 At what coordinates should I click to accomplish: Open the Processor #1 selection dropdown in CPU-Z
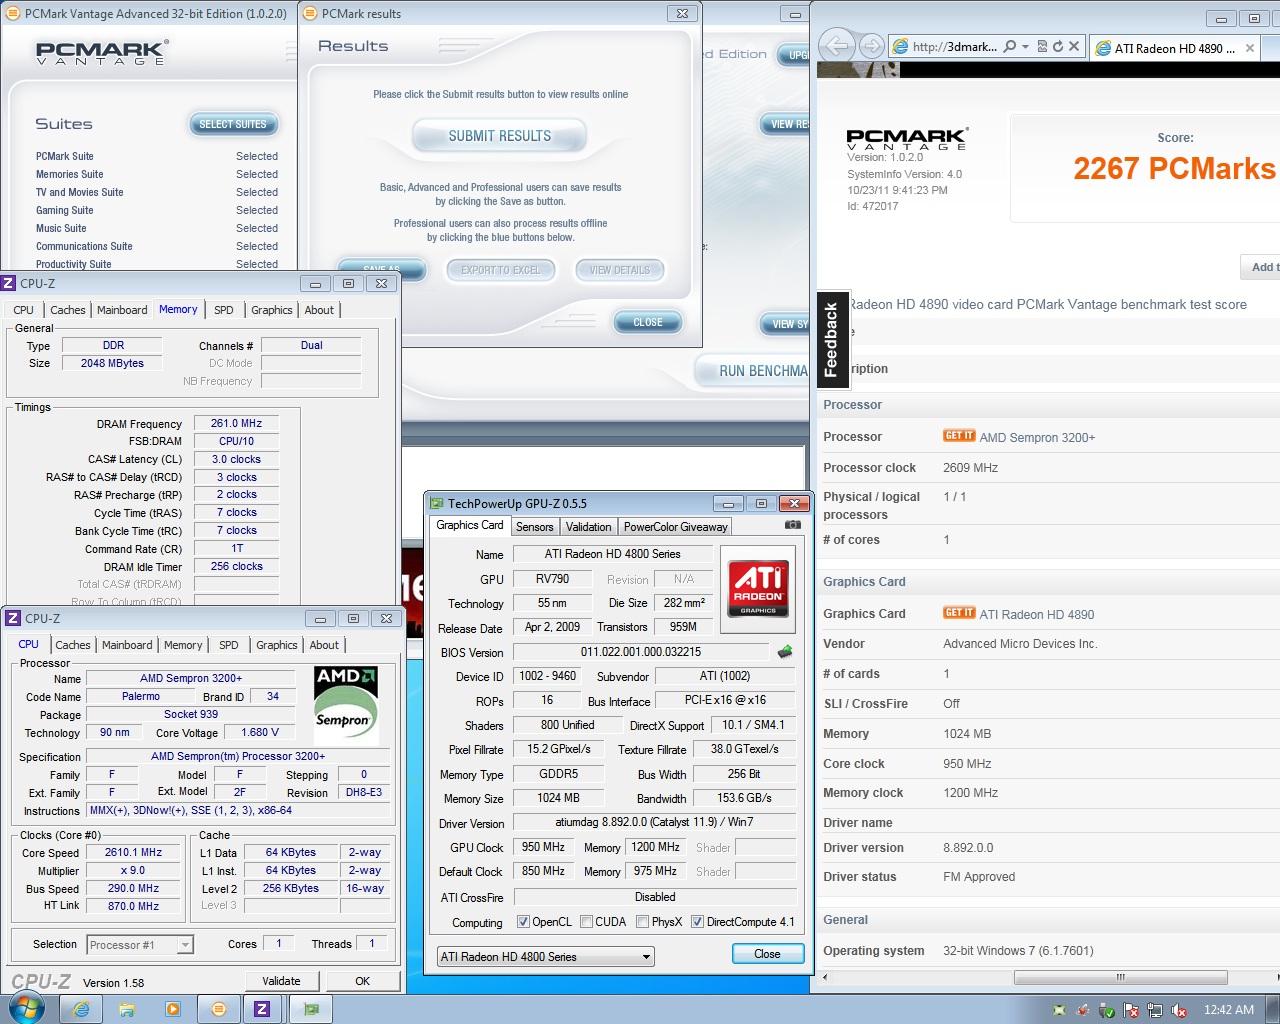(x=140, y=944)
